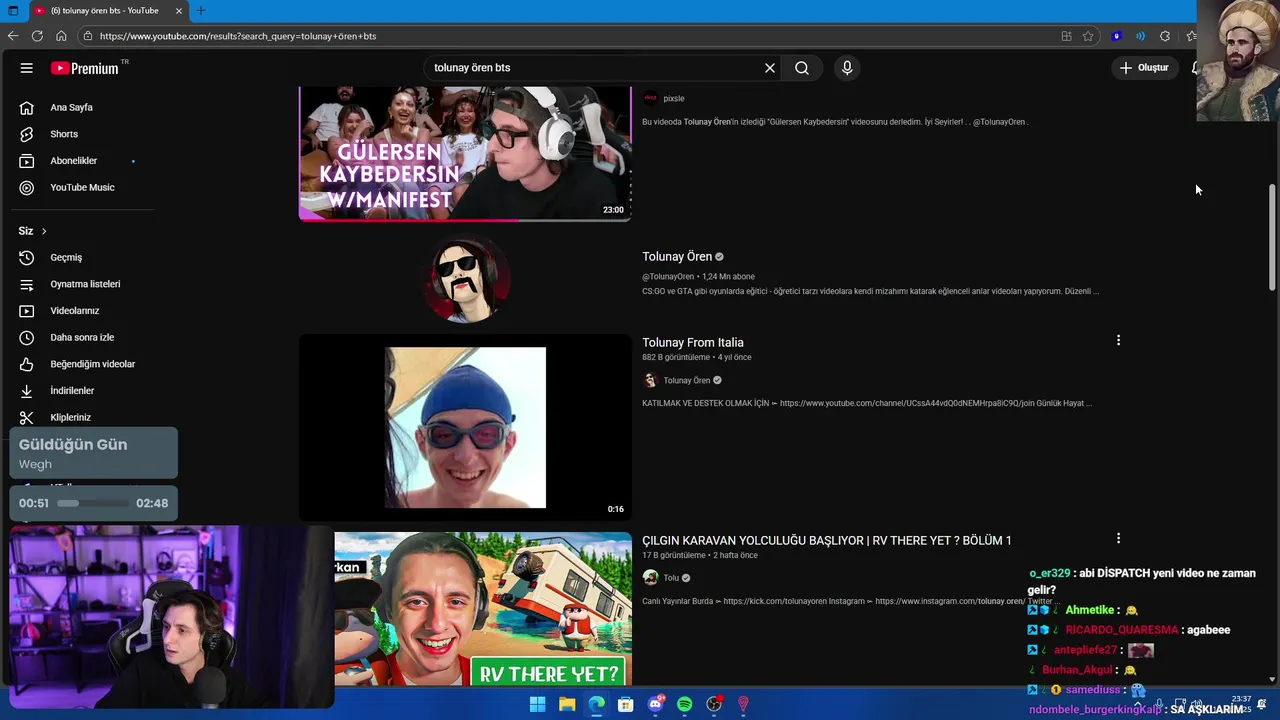Reload the page with refresh icon
1280x720 pixels.
(x=37, y=36)
